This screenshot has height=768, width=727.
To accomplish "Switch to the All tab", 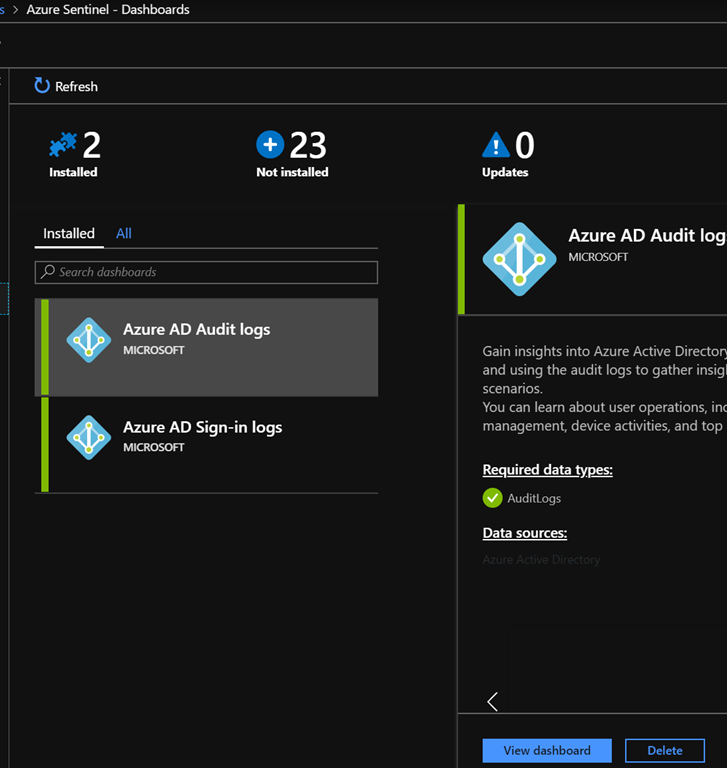I will (124, 234).
